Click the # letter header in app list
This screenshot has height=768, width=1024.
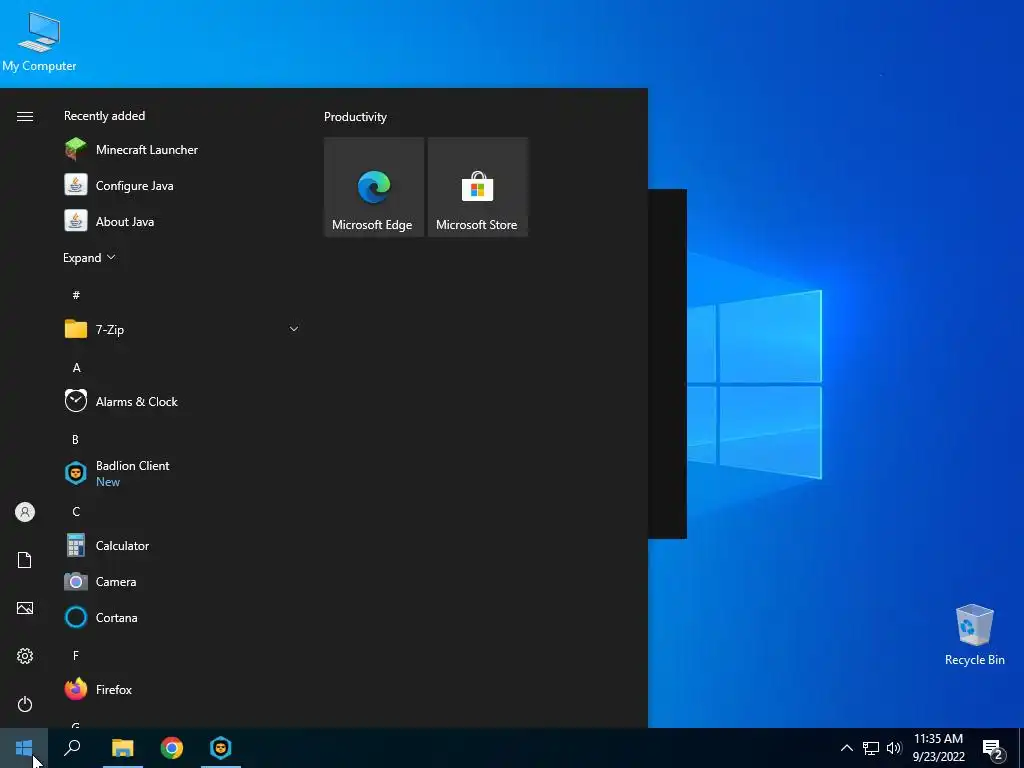(x=76, y=295)
